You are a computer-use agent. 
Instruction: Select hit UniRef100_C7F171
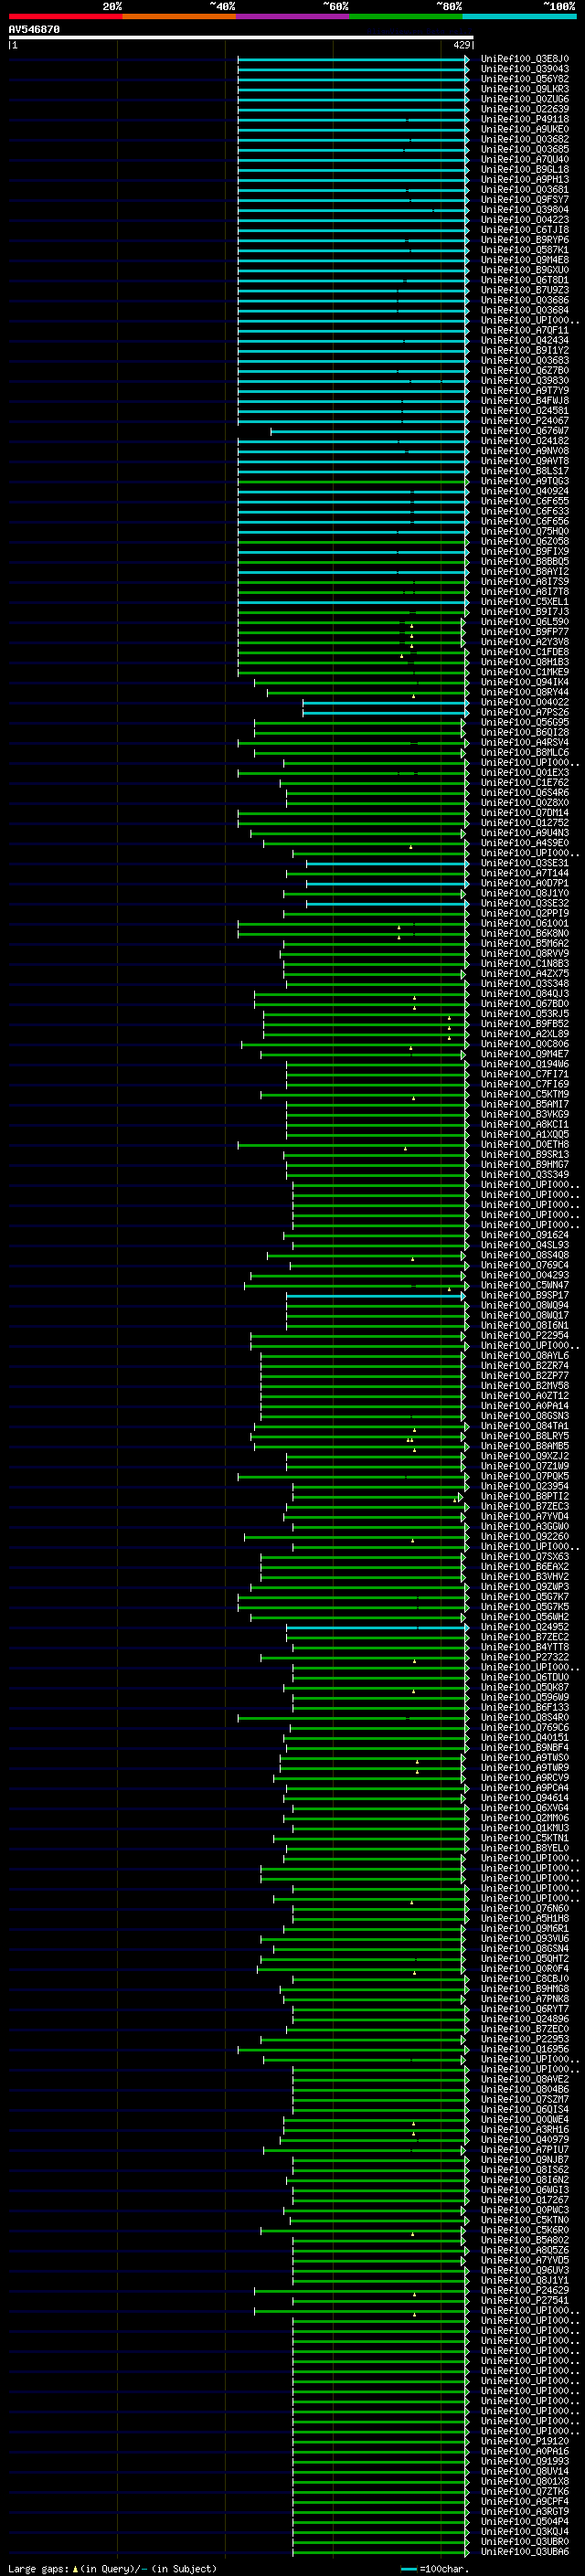click(x=524, y=1074)
